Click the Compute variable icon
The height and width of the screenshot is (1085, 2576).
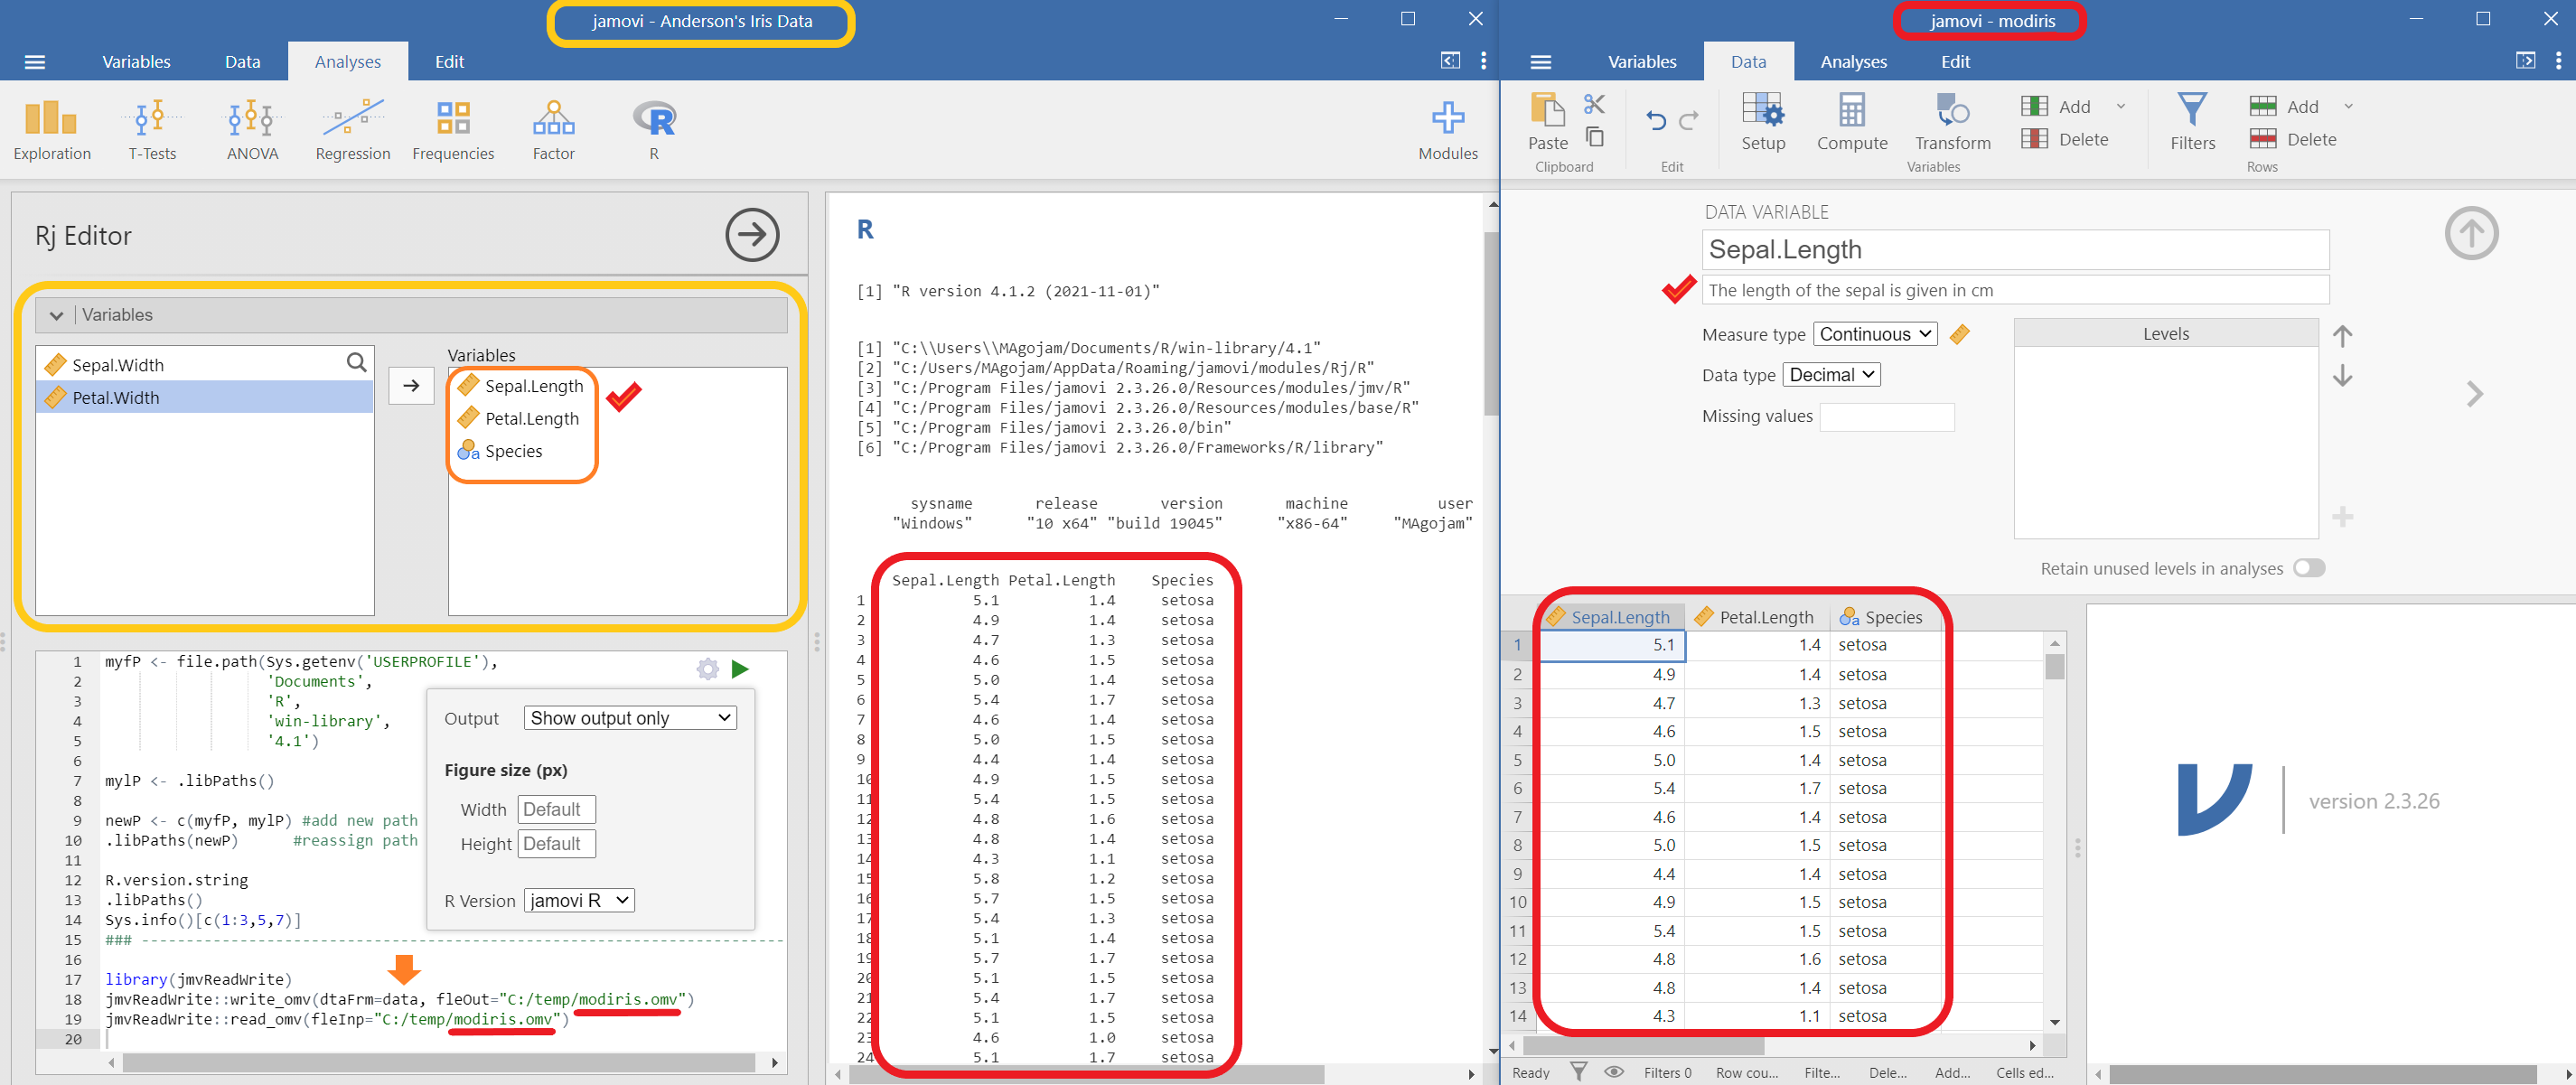coord(1852,122)
